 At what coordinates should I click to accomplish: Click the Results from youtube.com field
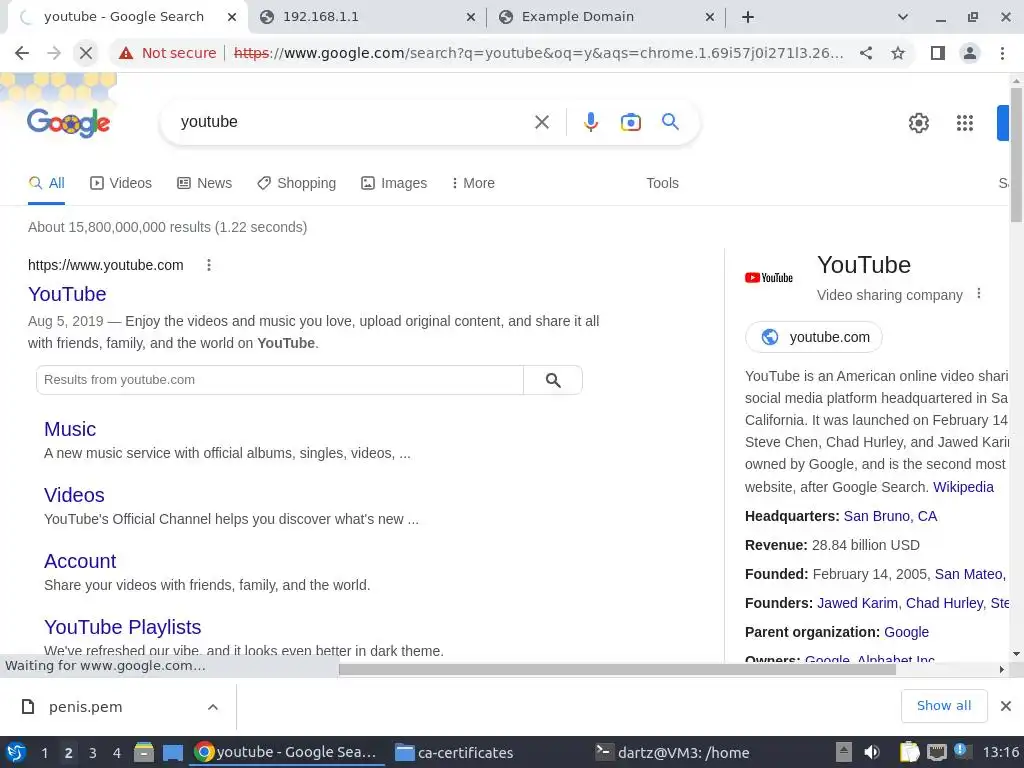coord(280,380)
